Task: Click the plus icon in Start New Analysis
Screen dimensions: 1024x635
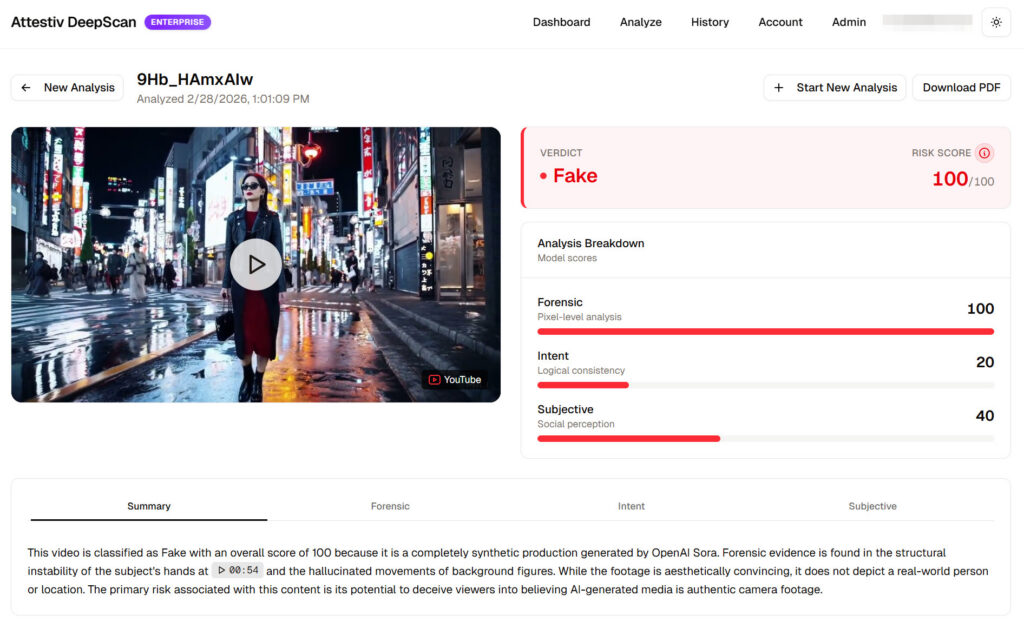Action: point(779,88)
